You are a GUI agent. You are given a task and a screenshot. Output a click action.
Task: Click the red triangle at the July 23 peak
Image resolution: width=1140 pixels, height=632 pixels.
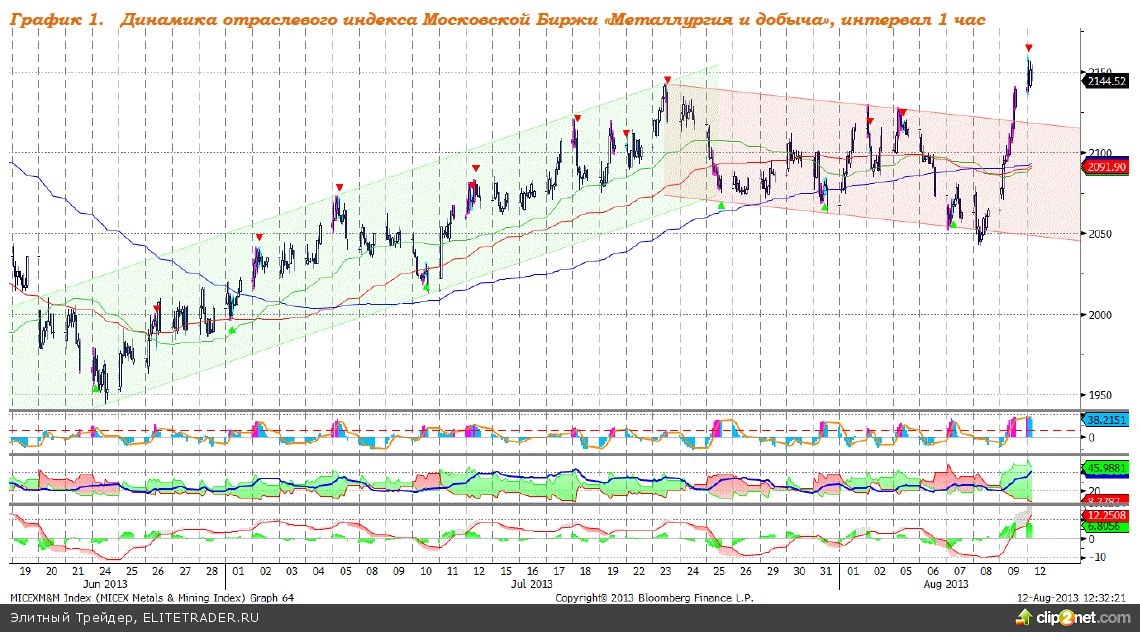coord(667,79)
